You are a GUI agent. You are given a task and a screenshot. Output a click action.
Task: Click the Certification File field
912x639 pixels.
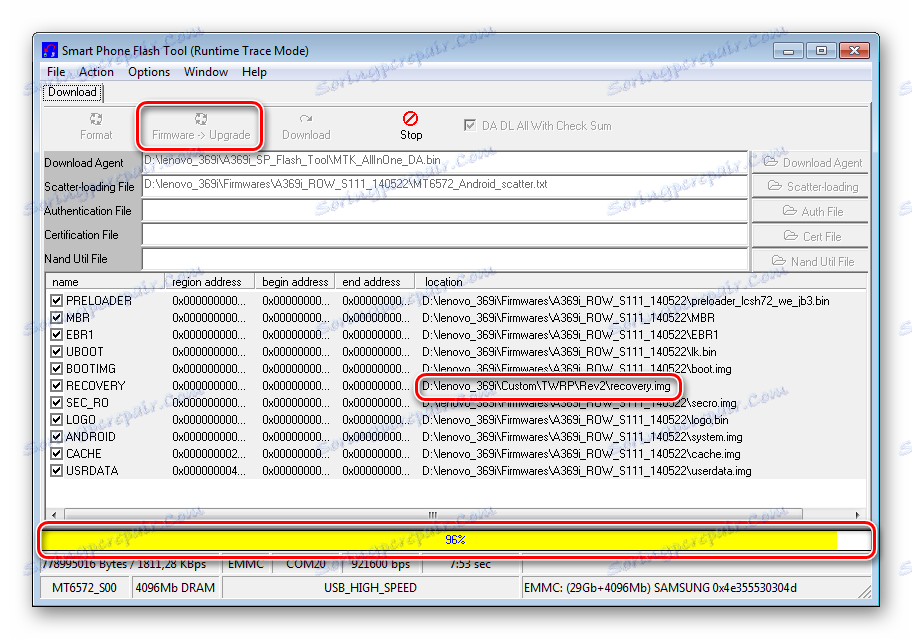(445, 235)
